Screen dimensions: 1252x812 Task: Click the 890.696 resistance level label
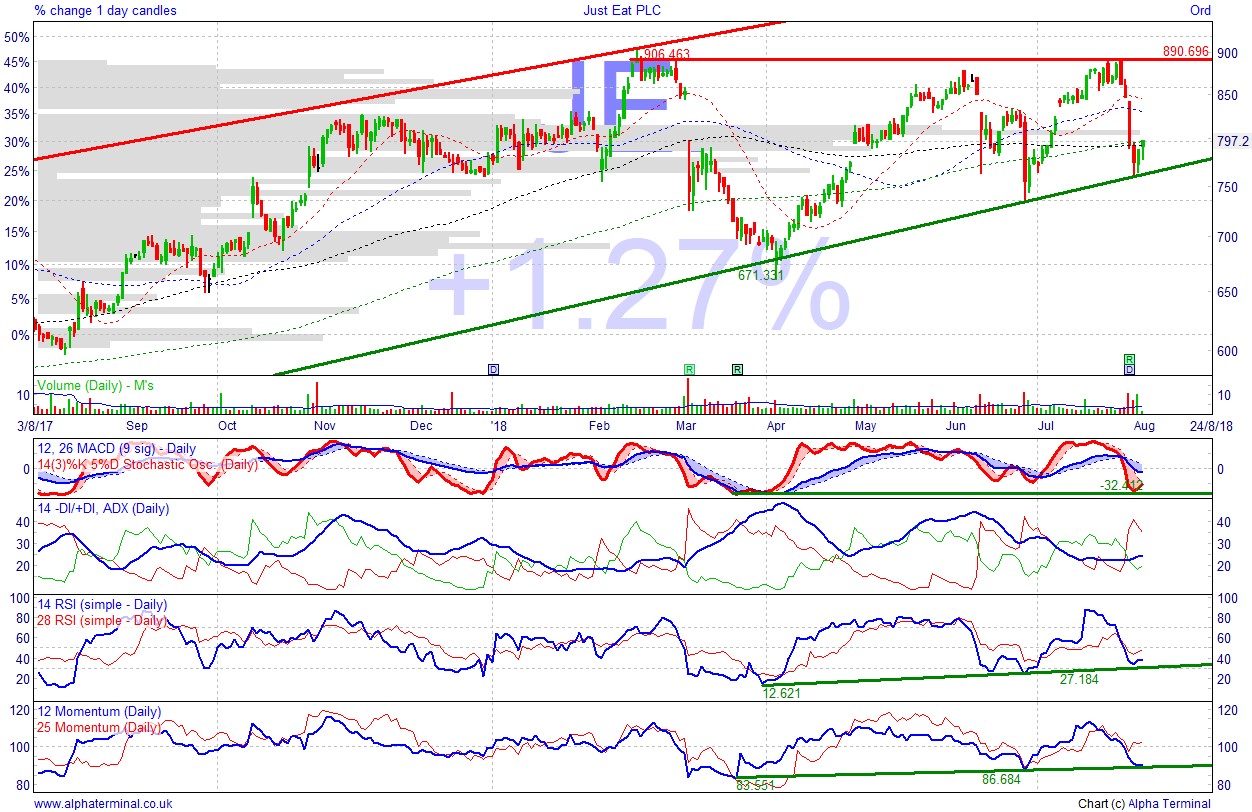click(x=1186, y=51)
